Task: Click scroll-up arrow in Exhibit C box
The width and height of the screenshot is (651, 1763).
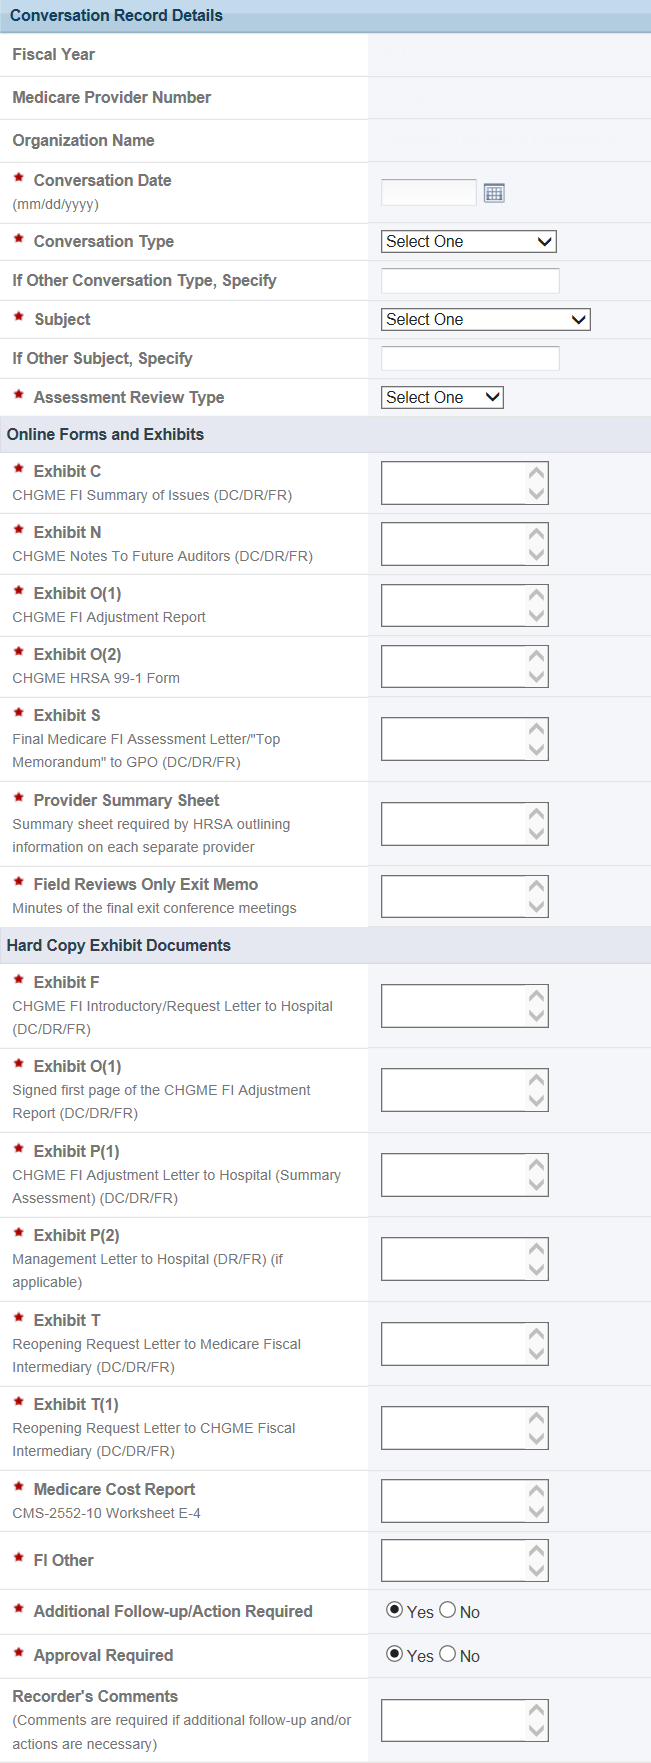Action: [x=537, y=473]
